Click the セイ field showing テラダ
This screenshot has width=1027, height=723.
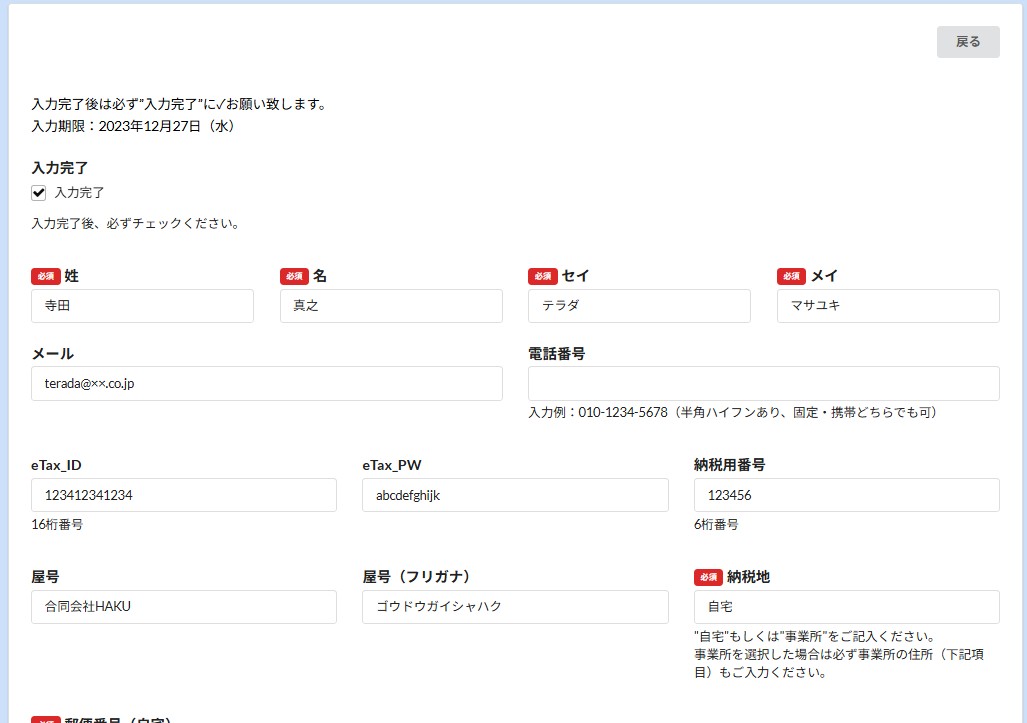pos(639,306)
